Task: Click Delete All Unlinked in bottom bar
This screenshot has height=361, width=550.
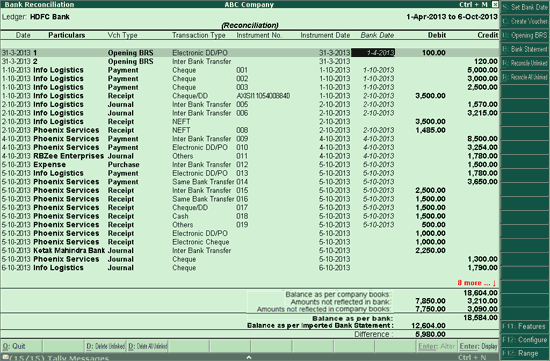Action: point(148,346)
